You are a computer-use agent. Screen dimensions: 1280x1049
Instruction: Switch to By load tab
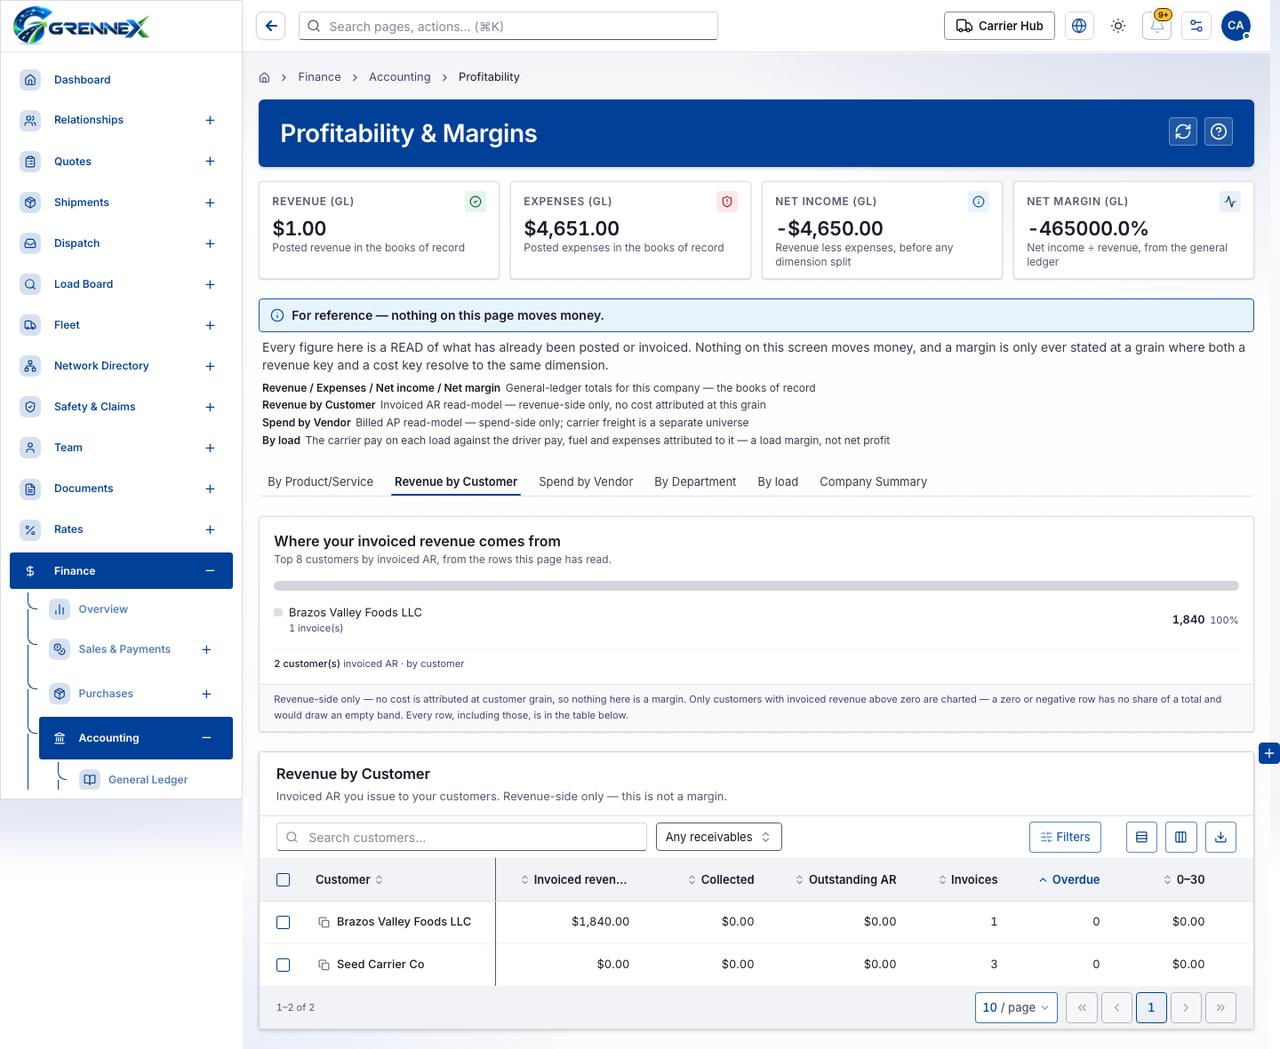tap(778, 482)
